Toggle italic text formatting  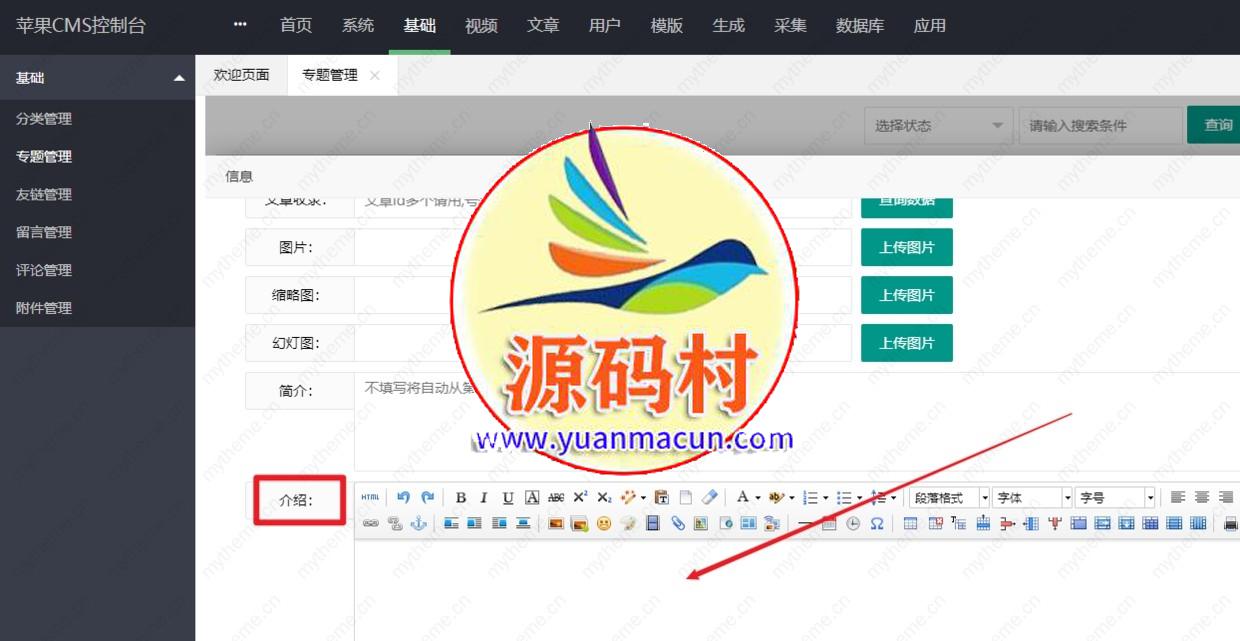click(x=484, y=497)
